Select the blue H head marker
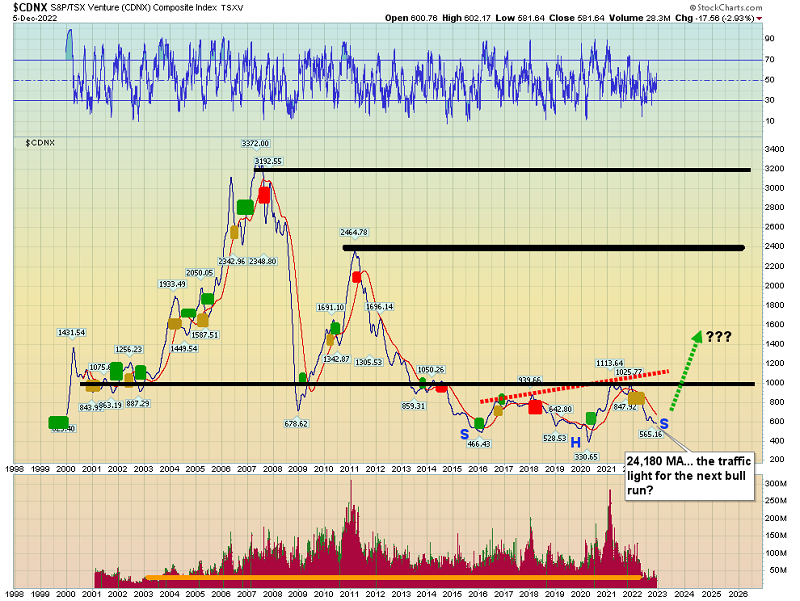This screenshot has height=601, width=800. click(x=576, y=441)
